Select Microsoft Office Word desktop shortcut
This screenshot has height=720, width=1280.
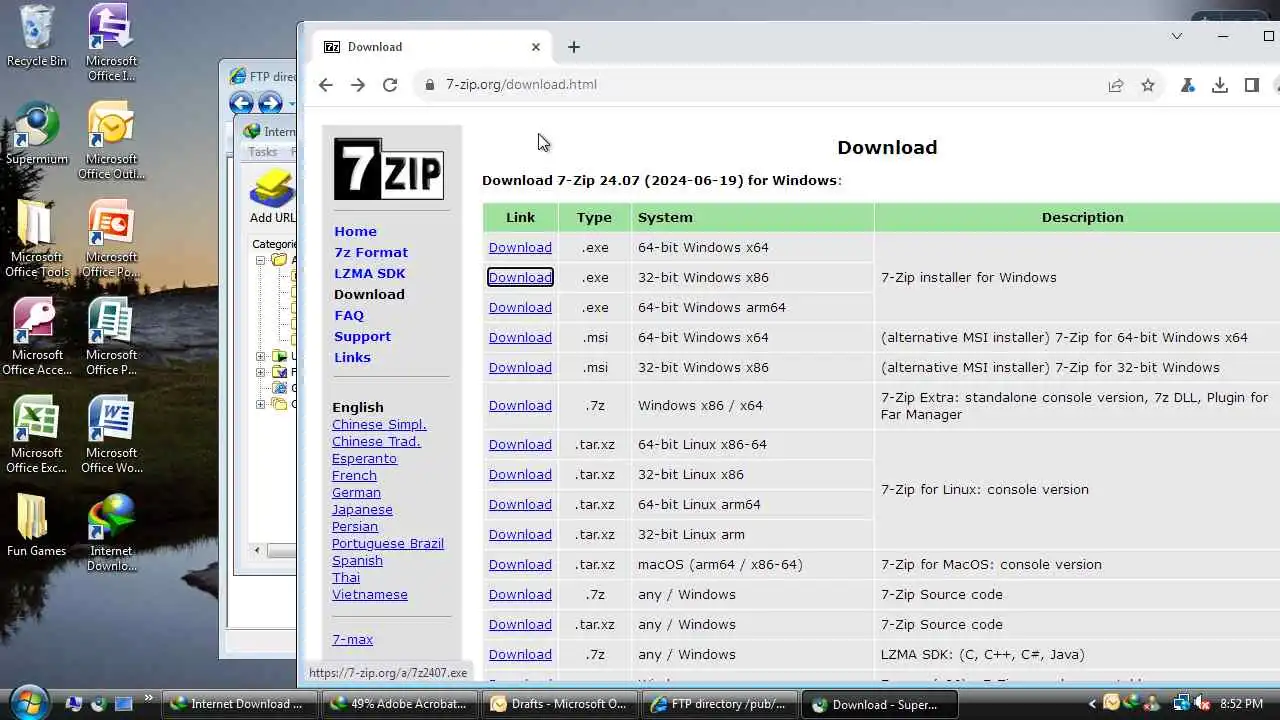tap(111, 435)
